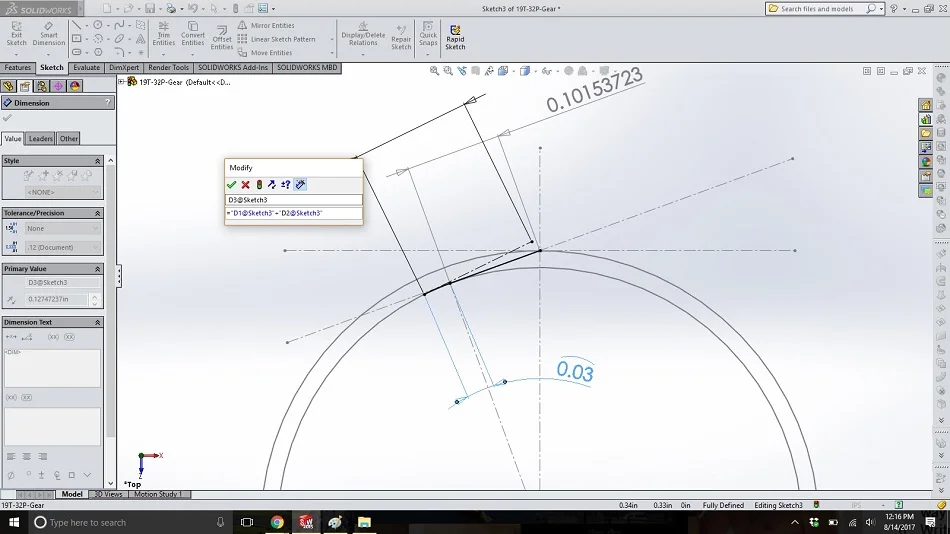Accept value with green checkmark in Modify
The image size is (950, 534).
pyautogui.click(x=231, y=184)
